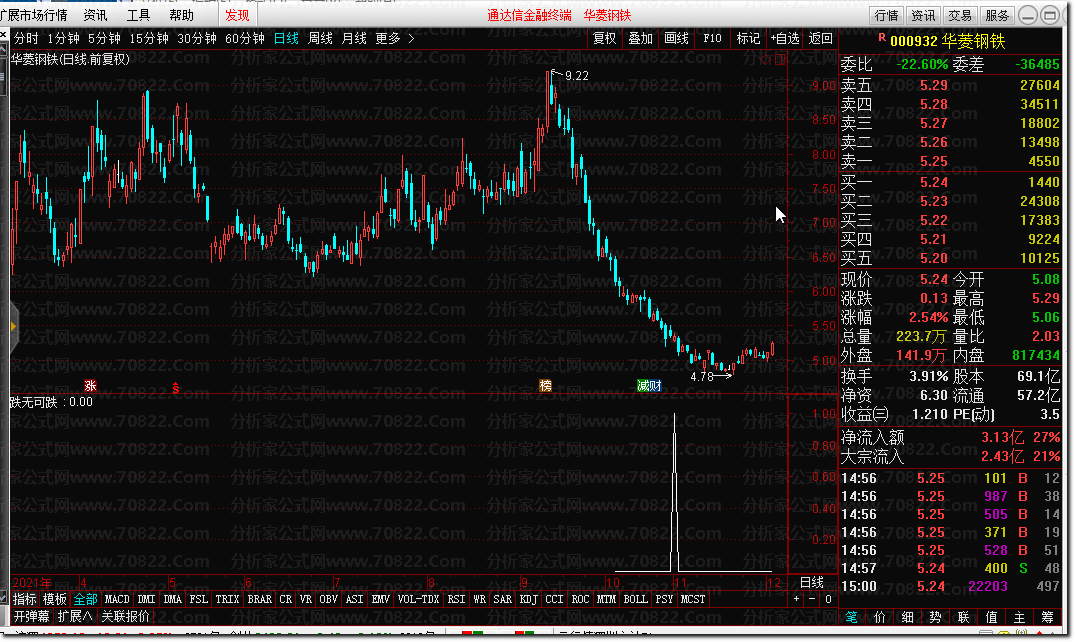The height and width of the screenshot is (642, 1076).
Task: Click the red $ marker under the chart
Action: 176,388
